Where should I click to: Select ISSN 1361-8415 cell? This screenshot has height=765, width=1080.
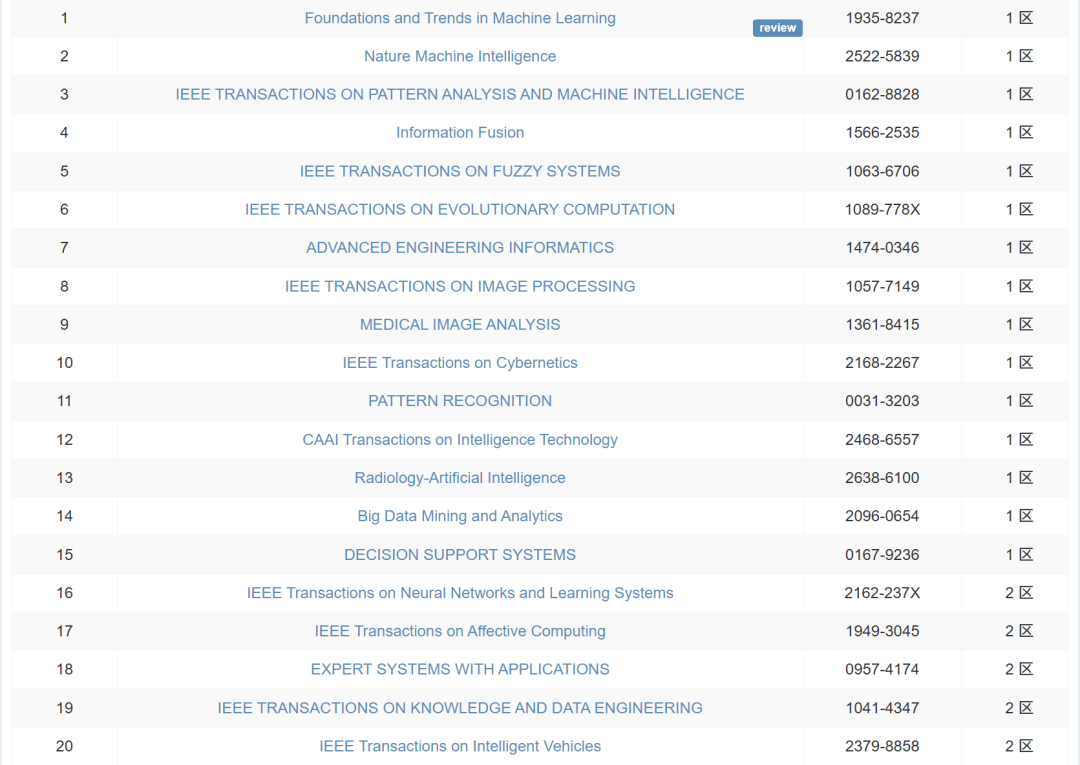[882, 324]
